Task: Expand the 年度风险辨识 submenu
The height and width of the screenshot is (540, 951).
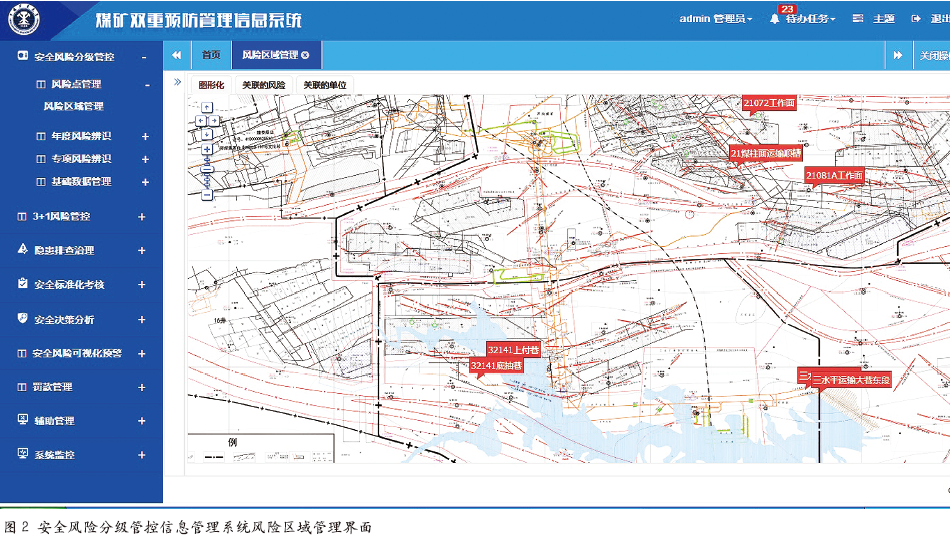Action: 145,136
